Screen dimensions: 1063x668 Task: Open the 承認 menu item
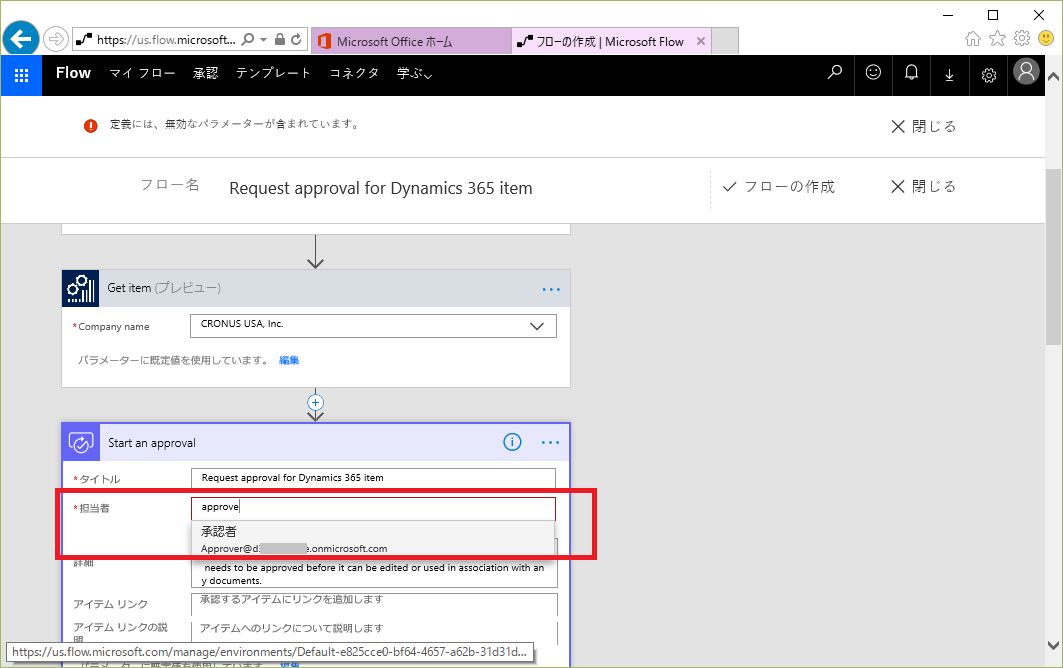pyautogui.click(x=205, y=73)
